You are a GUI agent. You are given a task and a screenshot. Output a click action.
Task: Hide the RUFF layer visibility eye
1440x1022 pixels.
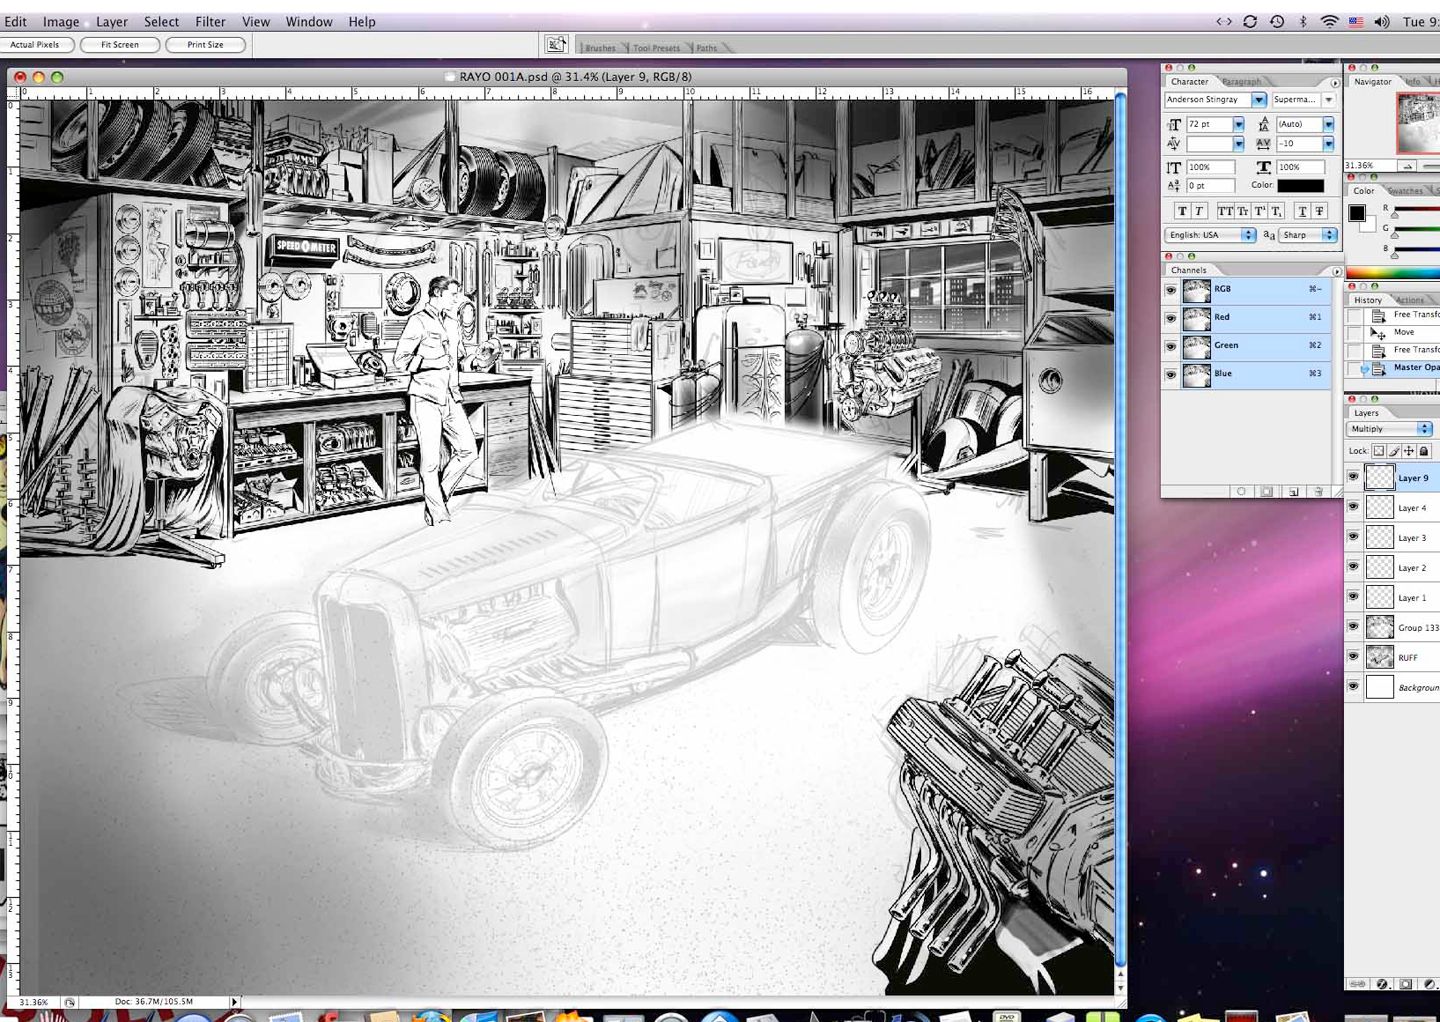[x=1354, y=658]
